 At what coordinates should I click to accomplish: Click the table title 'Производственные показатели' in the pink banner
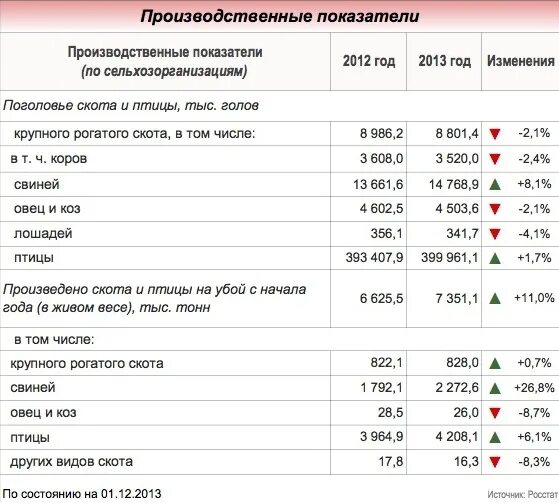coord(280,16)
